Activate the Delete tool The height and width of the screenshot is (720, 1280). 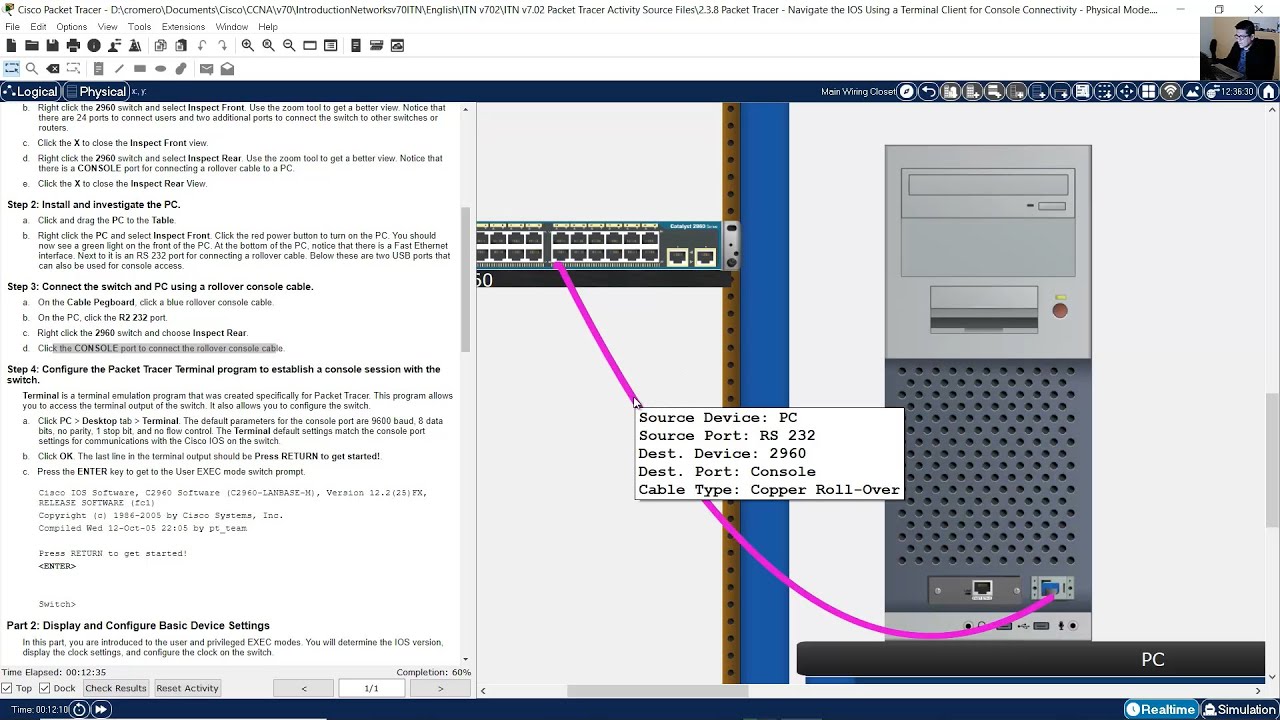tap(53, 69)
